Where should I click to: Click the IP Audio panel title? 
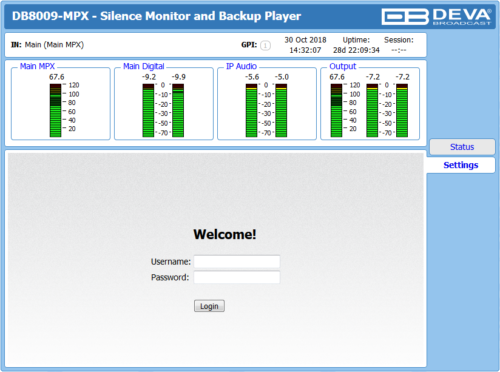point(241,66)
